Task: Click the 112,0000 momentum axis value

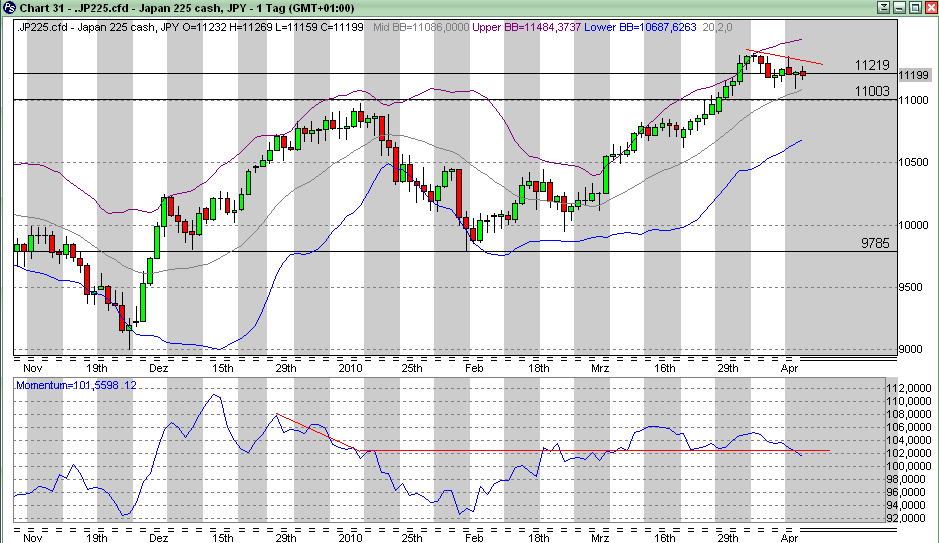Action: pos(908,389)
